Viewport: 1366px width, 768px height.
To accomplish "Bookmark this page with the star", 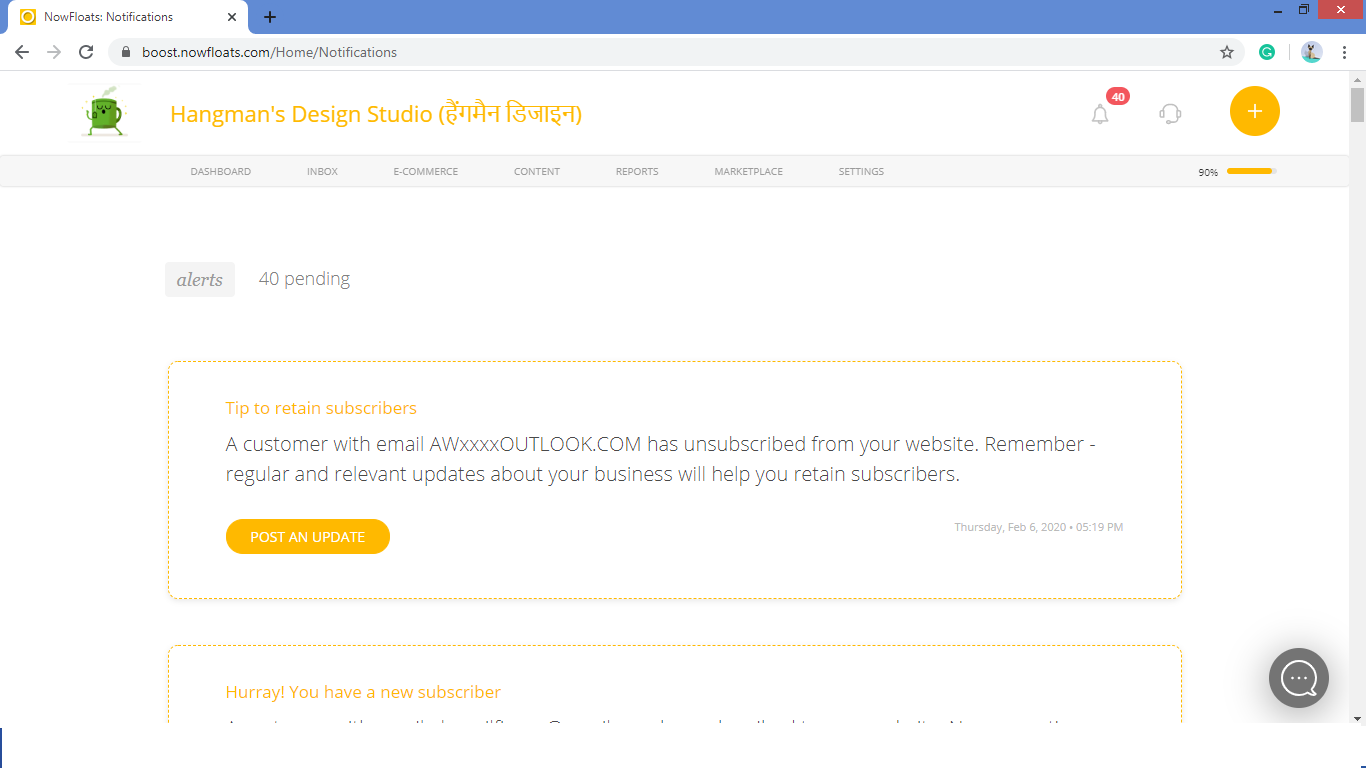I will 1227,52.
